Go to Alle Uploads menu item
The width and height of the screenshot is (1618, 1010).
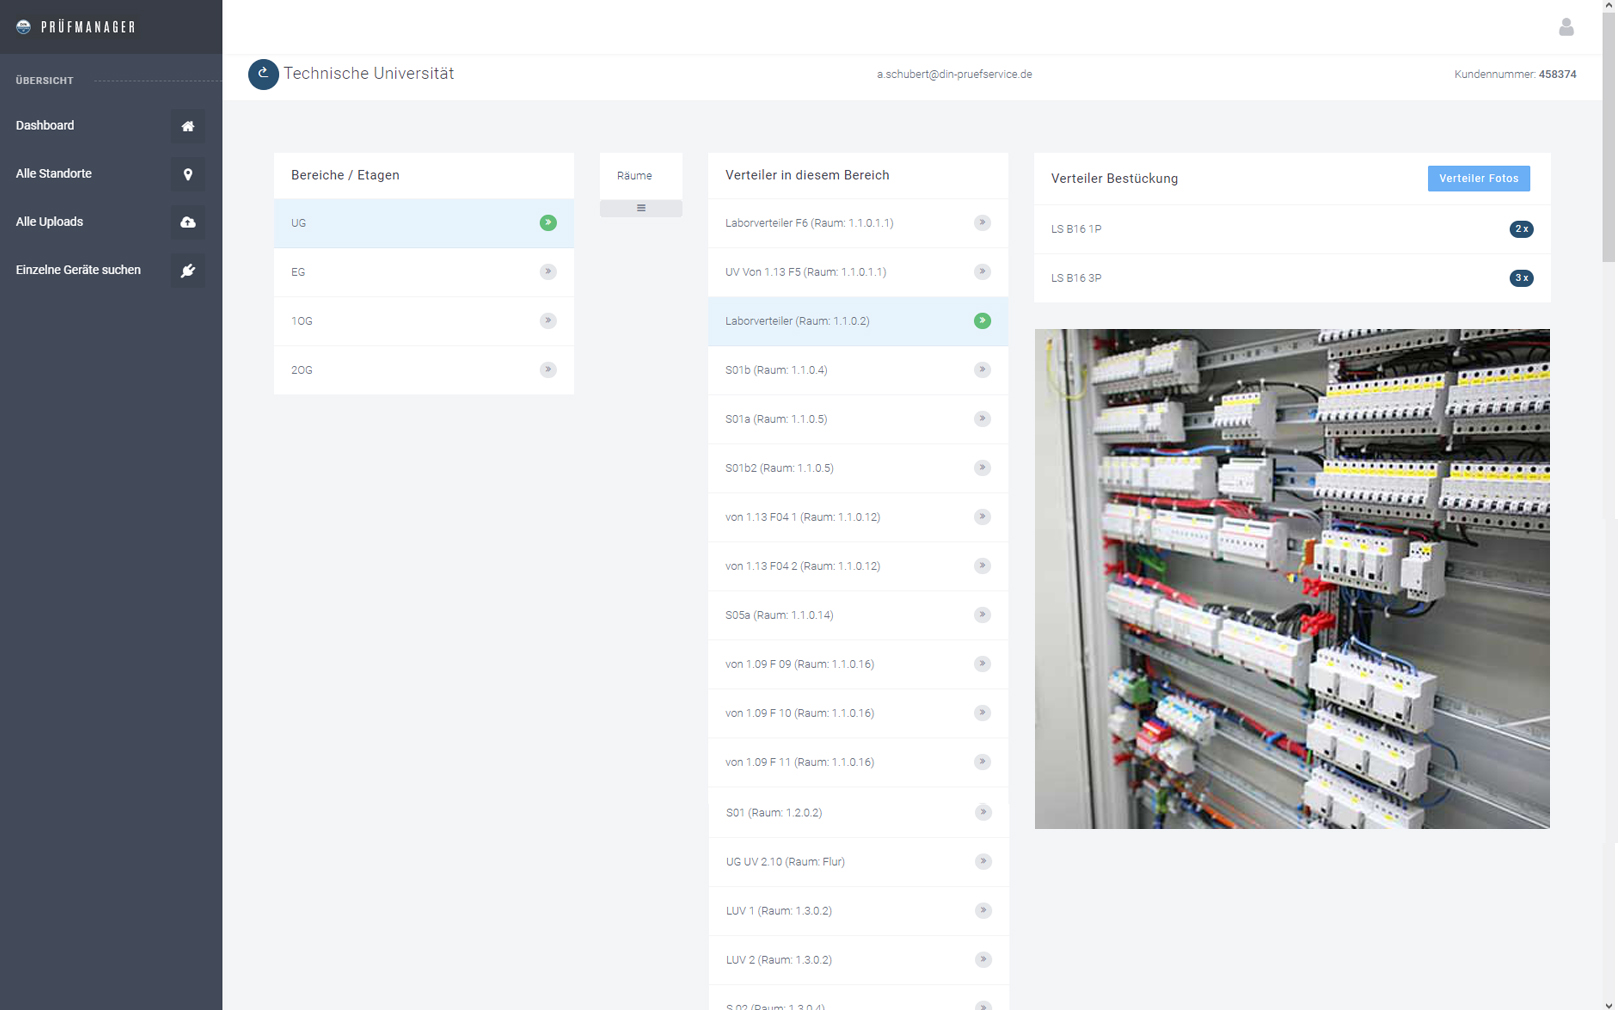pos(50,222)
